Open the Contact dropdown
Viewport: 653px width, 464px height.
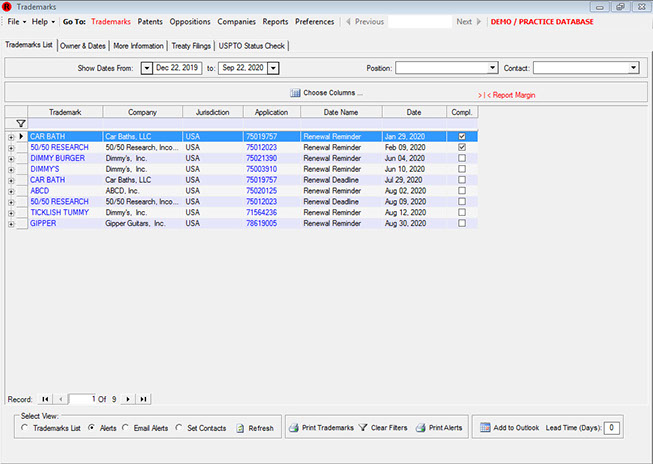(x=633, y=68)
